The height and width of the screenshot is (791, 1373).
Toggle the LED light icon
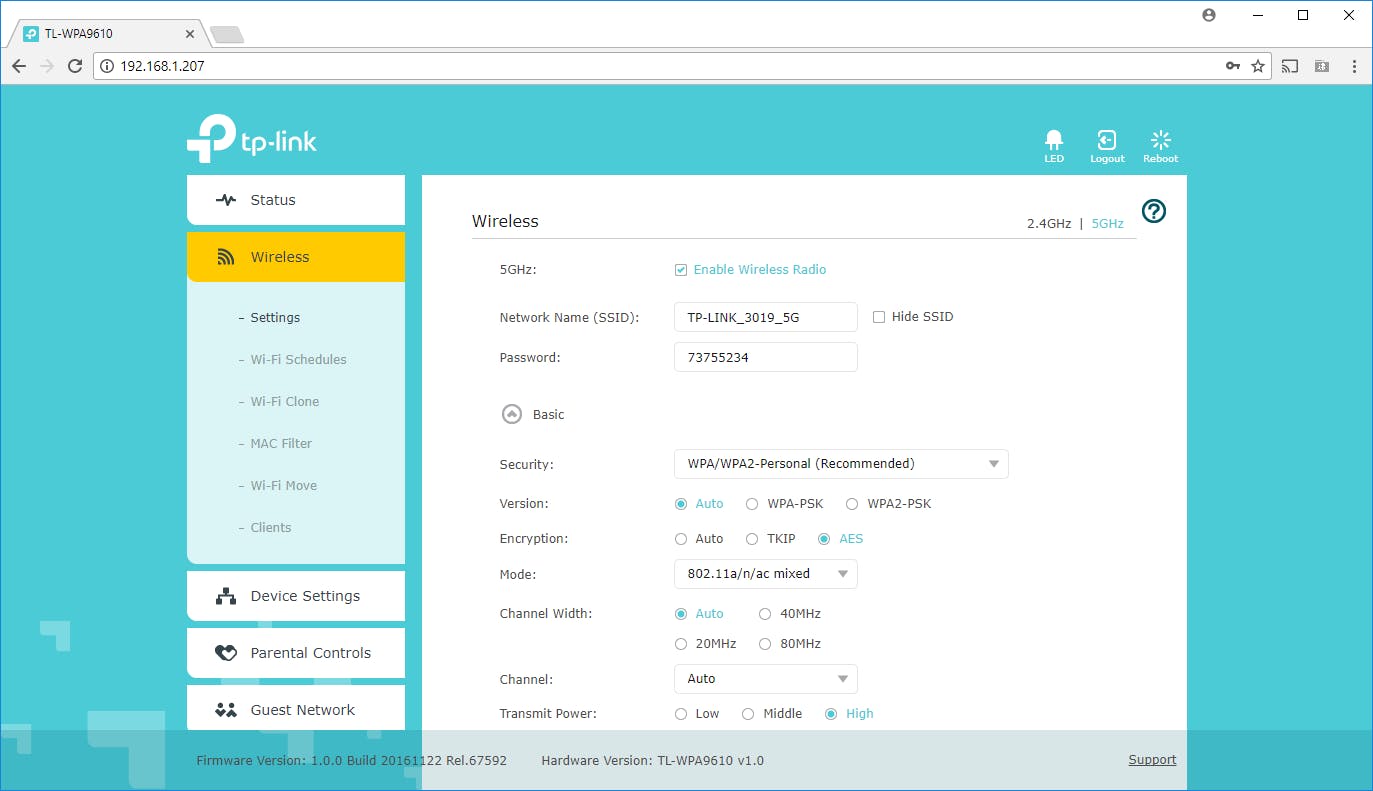1054,140
